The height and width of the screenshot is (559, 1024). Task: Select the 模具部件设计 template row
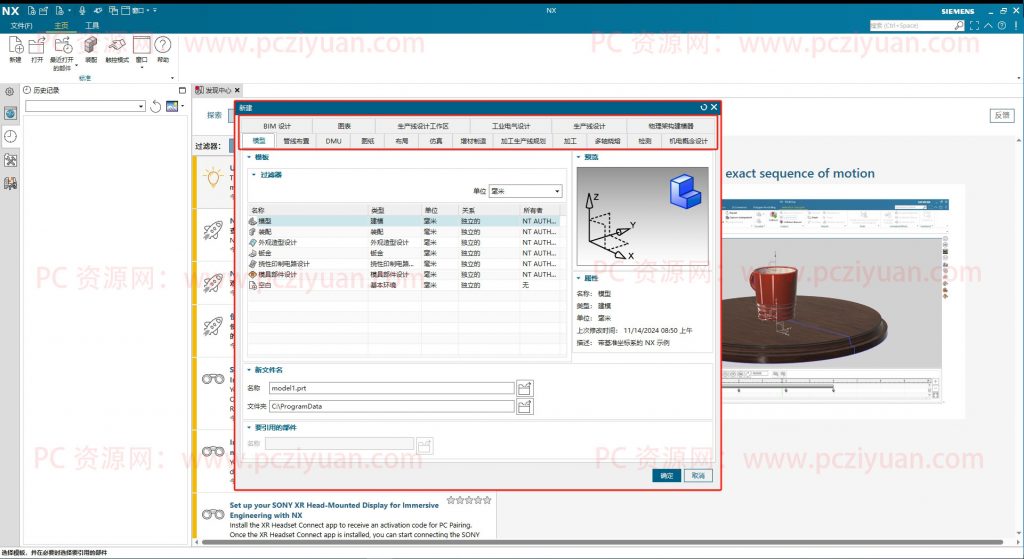click(x=404, y=274)
